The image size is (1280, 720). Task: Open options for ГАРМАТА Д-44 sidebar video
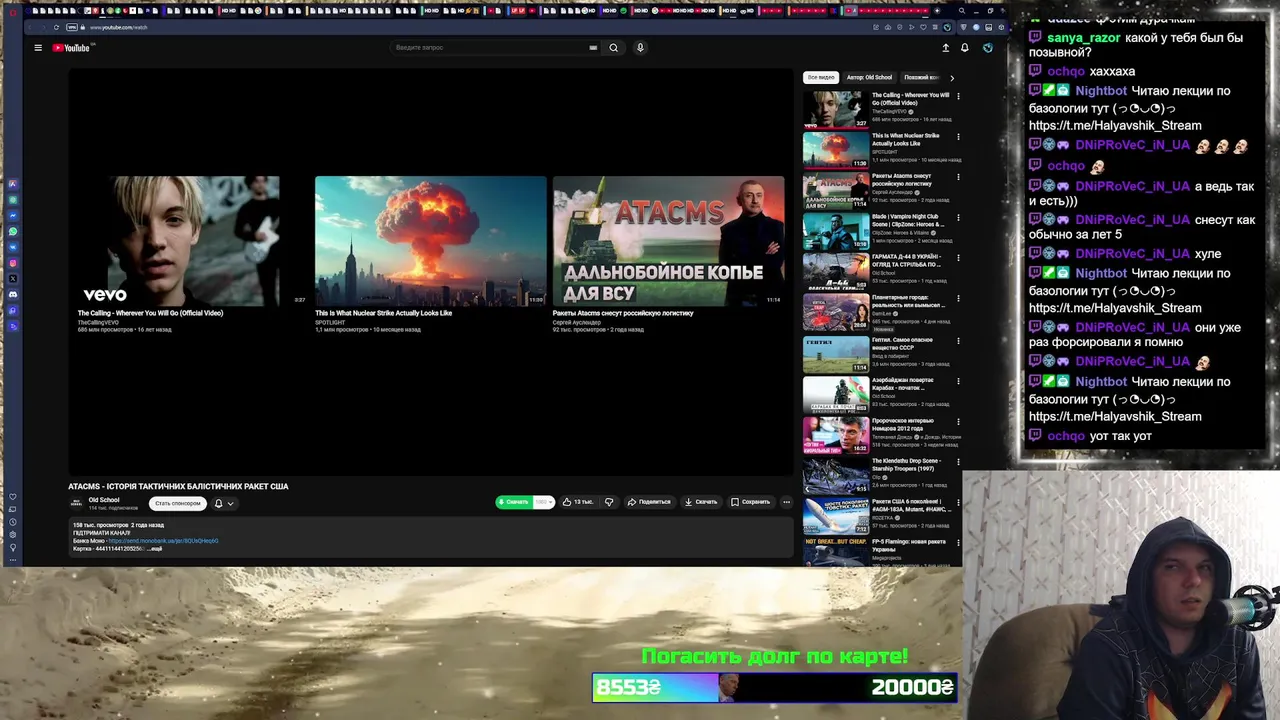[958, 258]
